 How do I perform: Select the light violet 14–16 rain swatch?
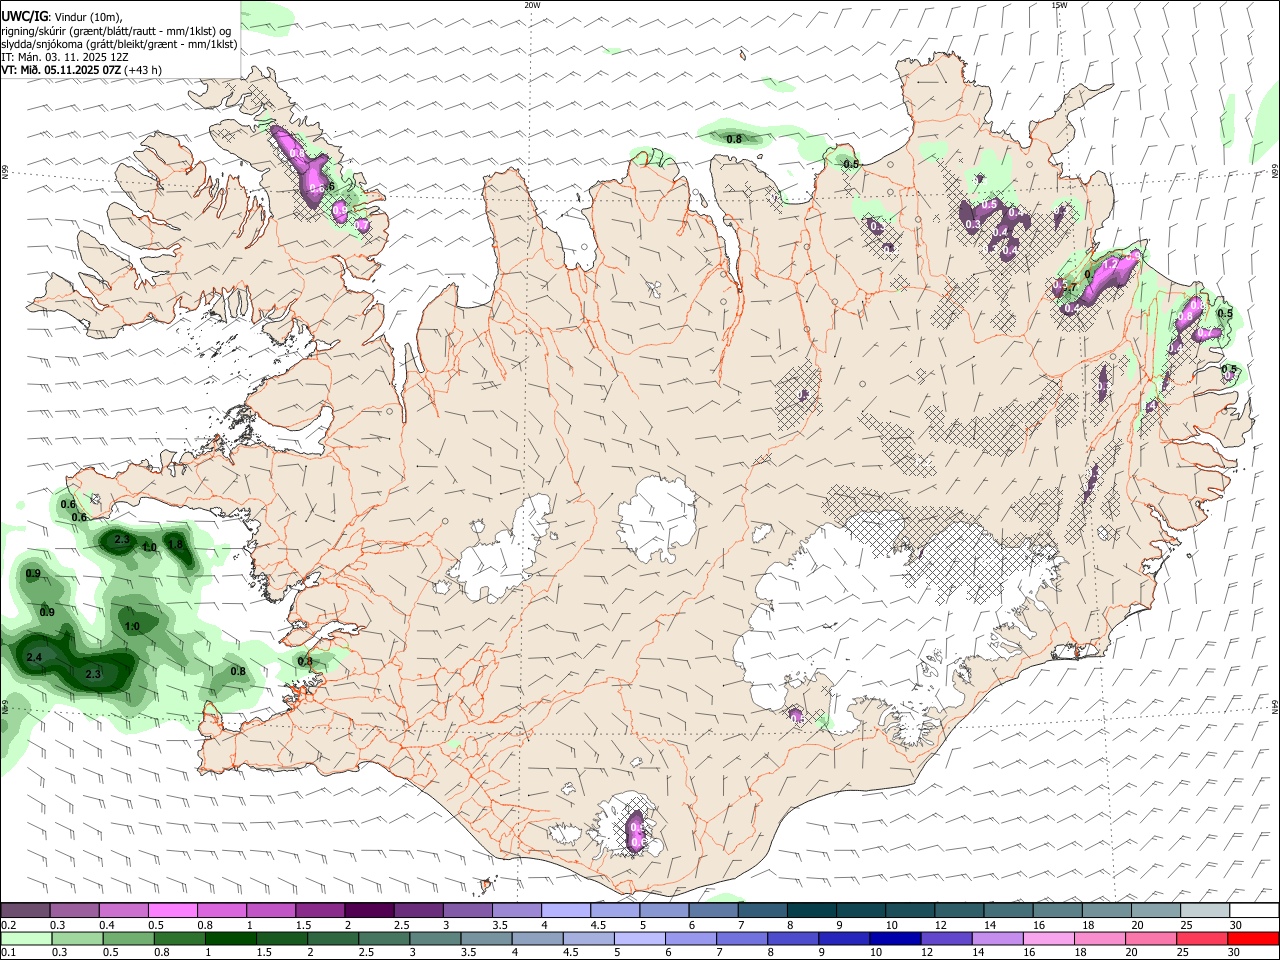click(x=1000, y=938)
